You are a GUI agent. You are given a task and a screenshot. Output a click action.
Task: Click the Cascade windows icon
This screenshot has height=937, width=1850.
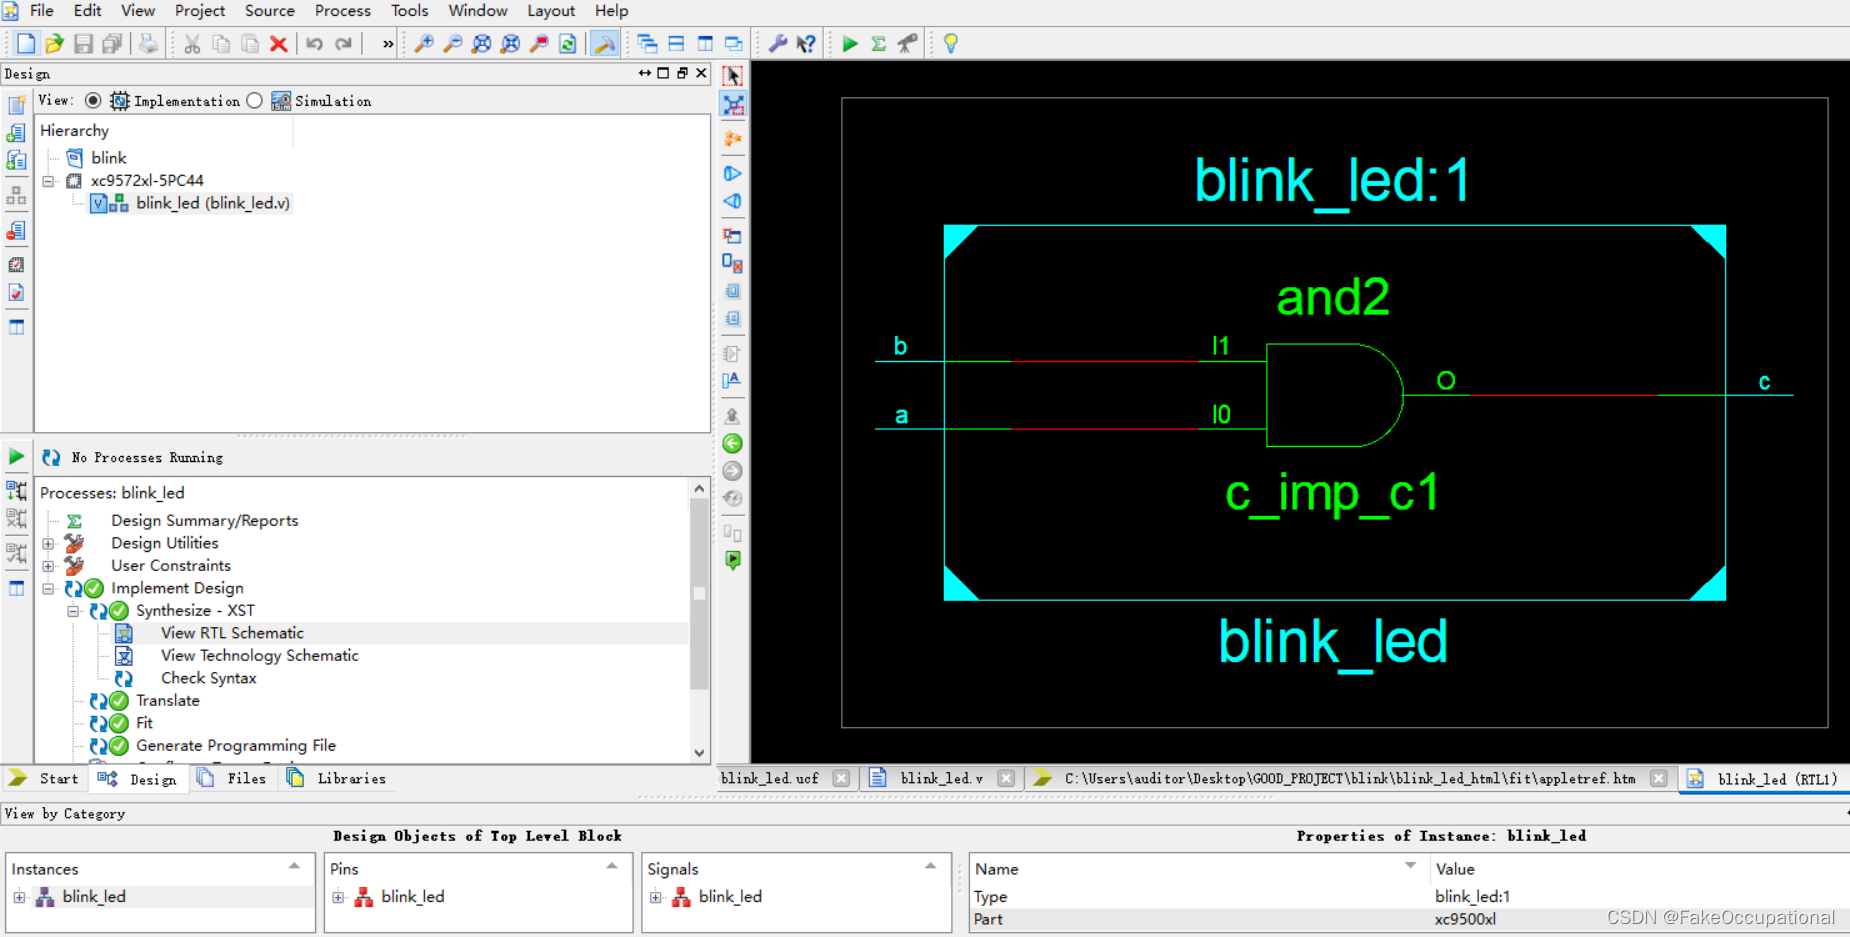click(647, 43)
